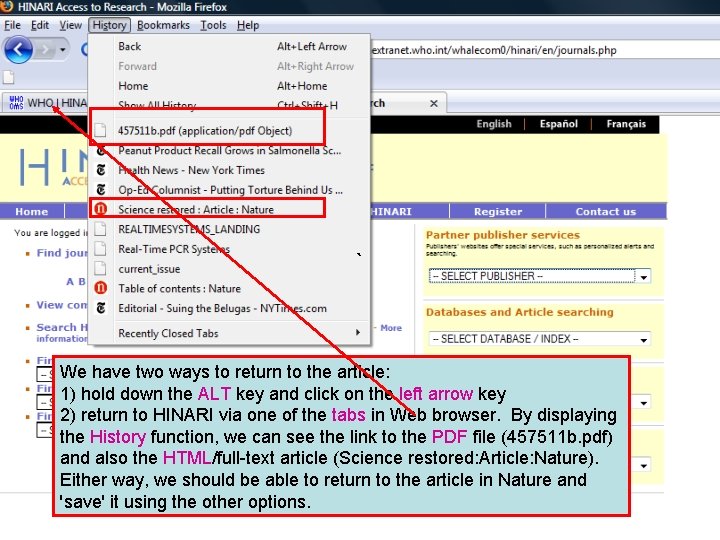Click page icon beside current_issue
Viewport: 720px width, 540px height.
(100, 268)
